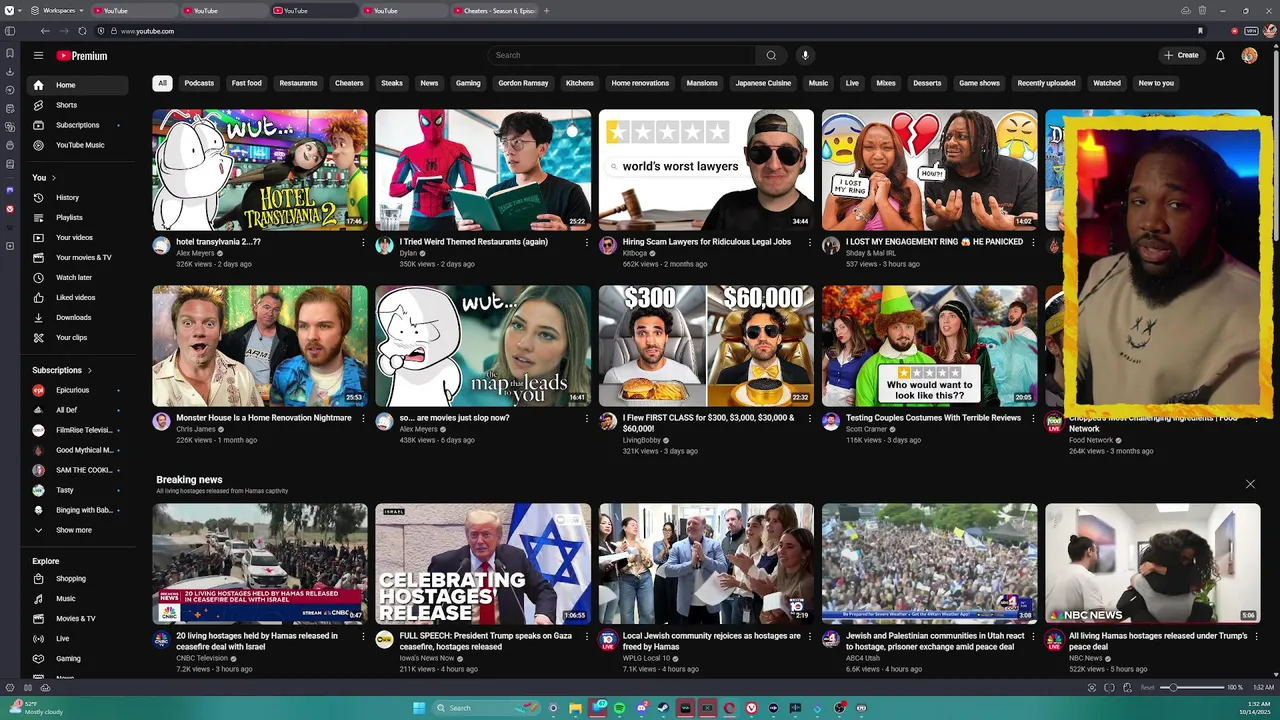Open the notifications bell

coord(1220,55)
